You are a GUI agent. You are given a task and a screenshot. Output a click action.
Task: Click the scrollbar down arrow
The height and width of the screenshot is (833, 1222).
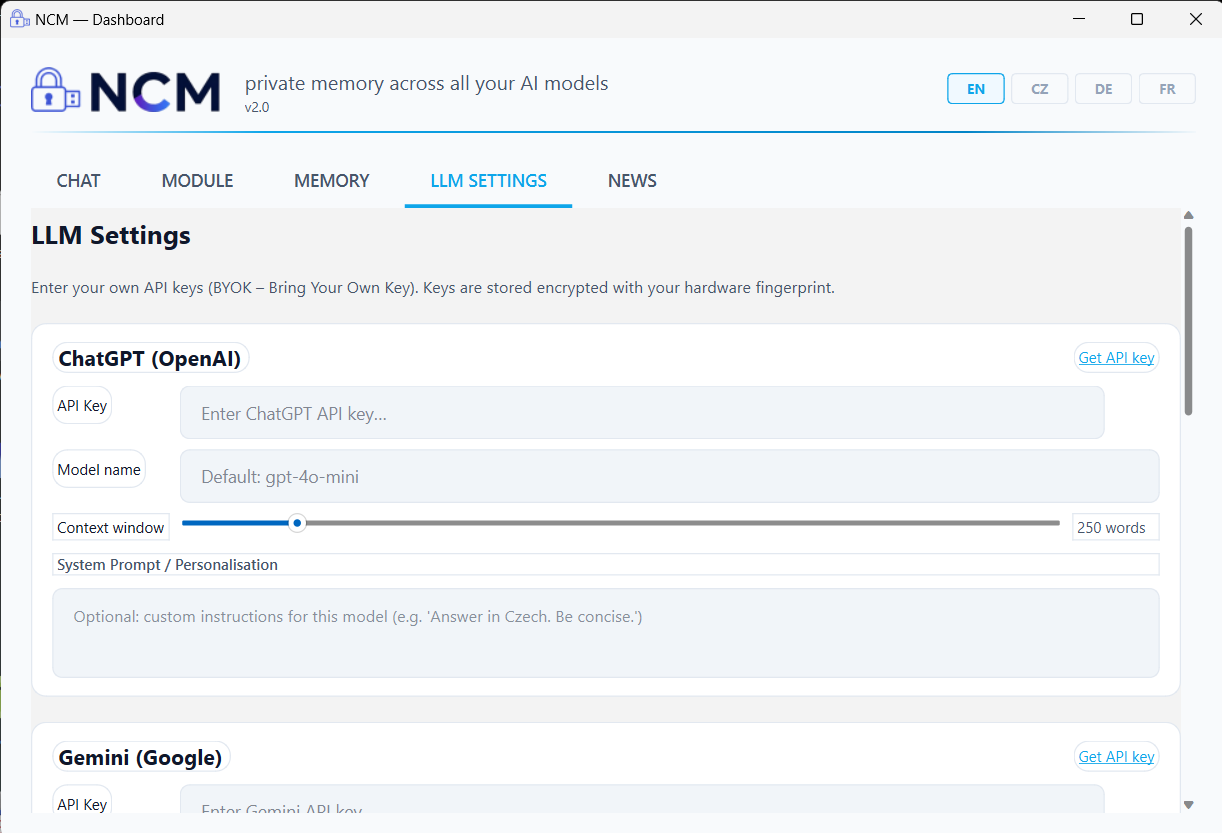tap(1188, 804)
